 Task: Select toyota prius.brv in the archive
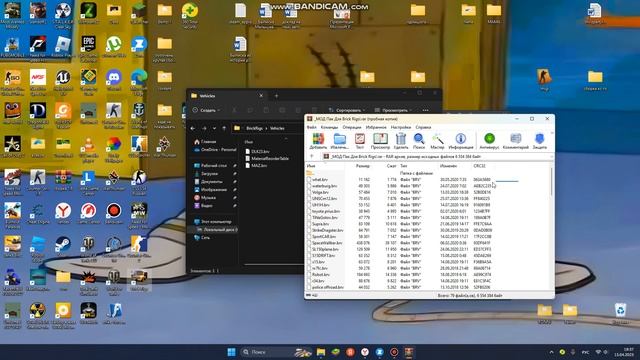[x=325, y=211]
